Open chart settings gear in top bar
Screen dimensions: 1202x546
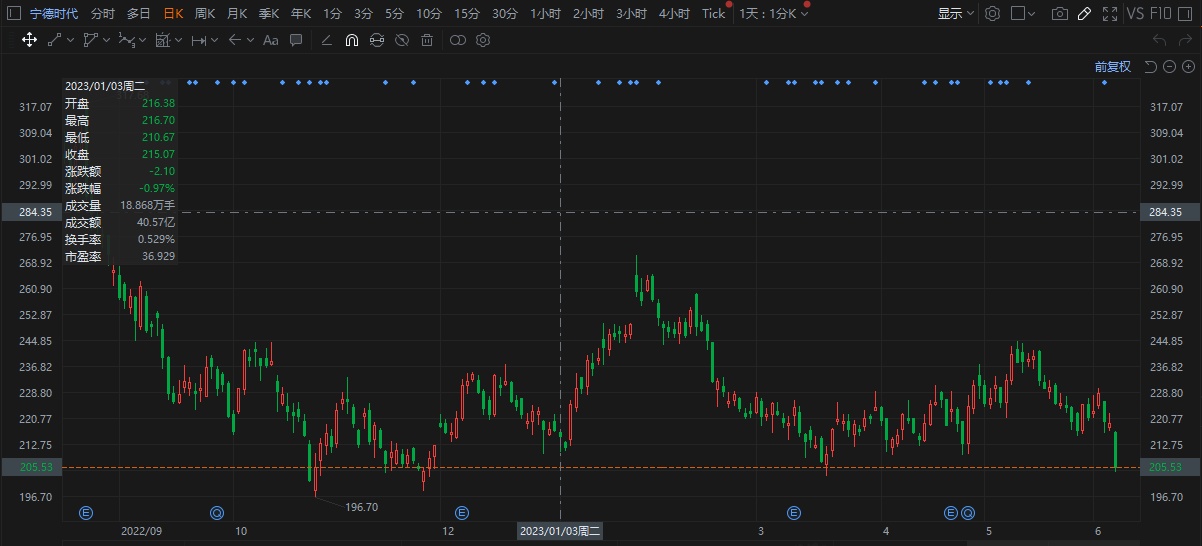pyautogui.click(x=992, y=14)
